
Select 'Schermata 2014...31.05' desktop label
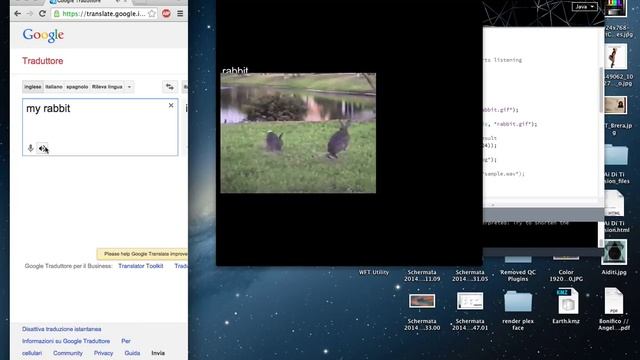click(x=470, y=275)
